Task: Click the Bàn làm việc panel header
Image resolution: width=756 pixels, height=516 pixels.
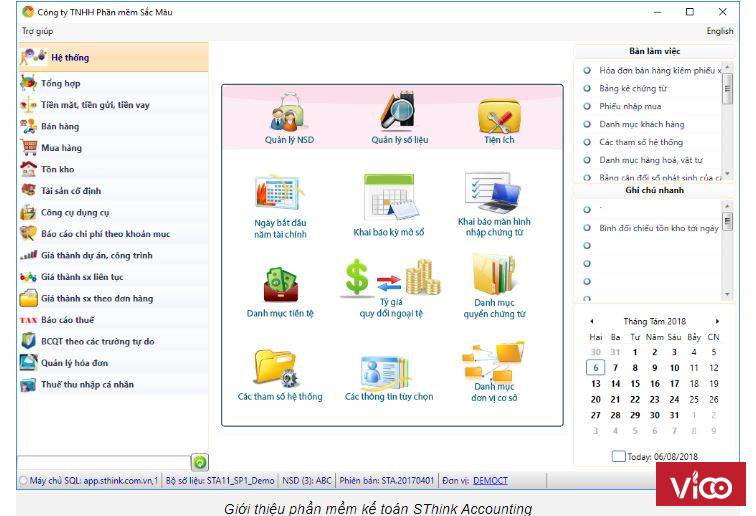Action: [654, 51]
